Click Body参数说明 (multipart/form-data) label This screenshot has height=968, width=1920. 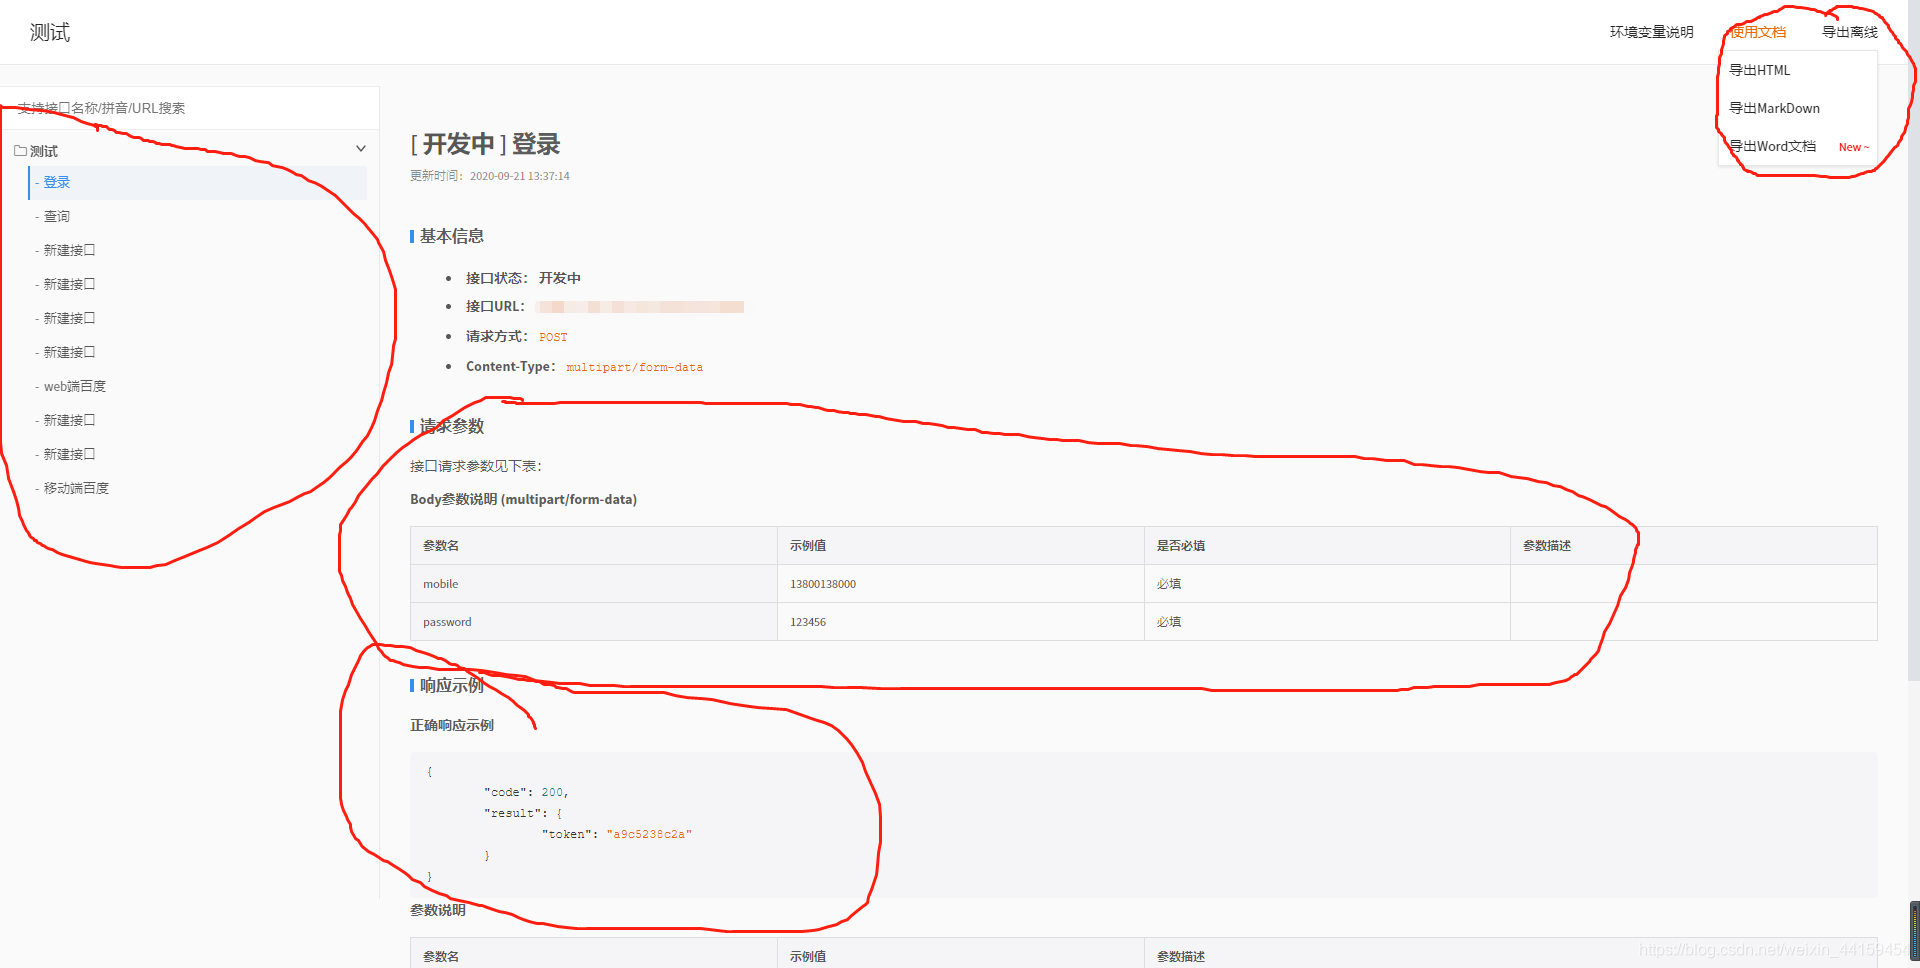point(523,499)
